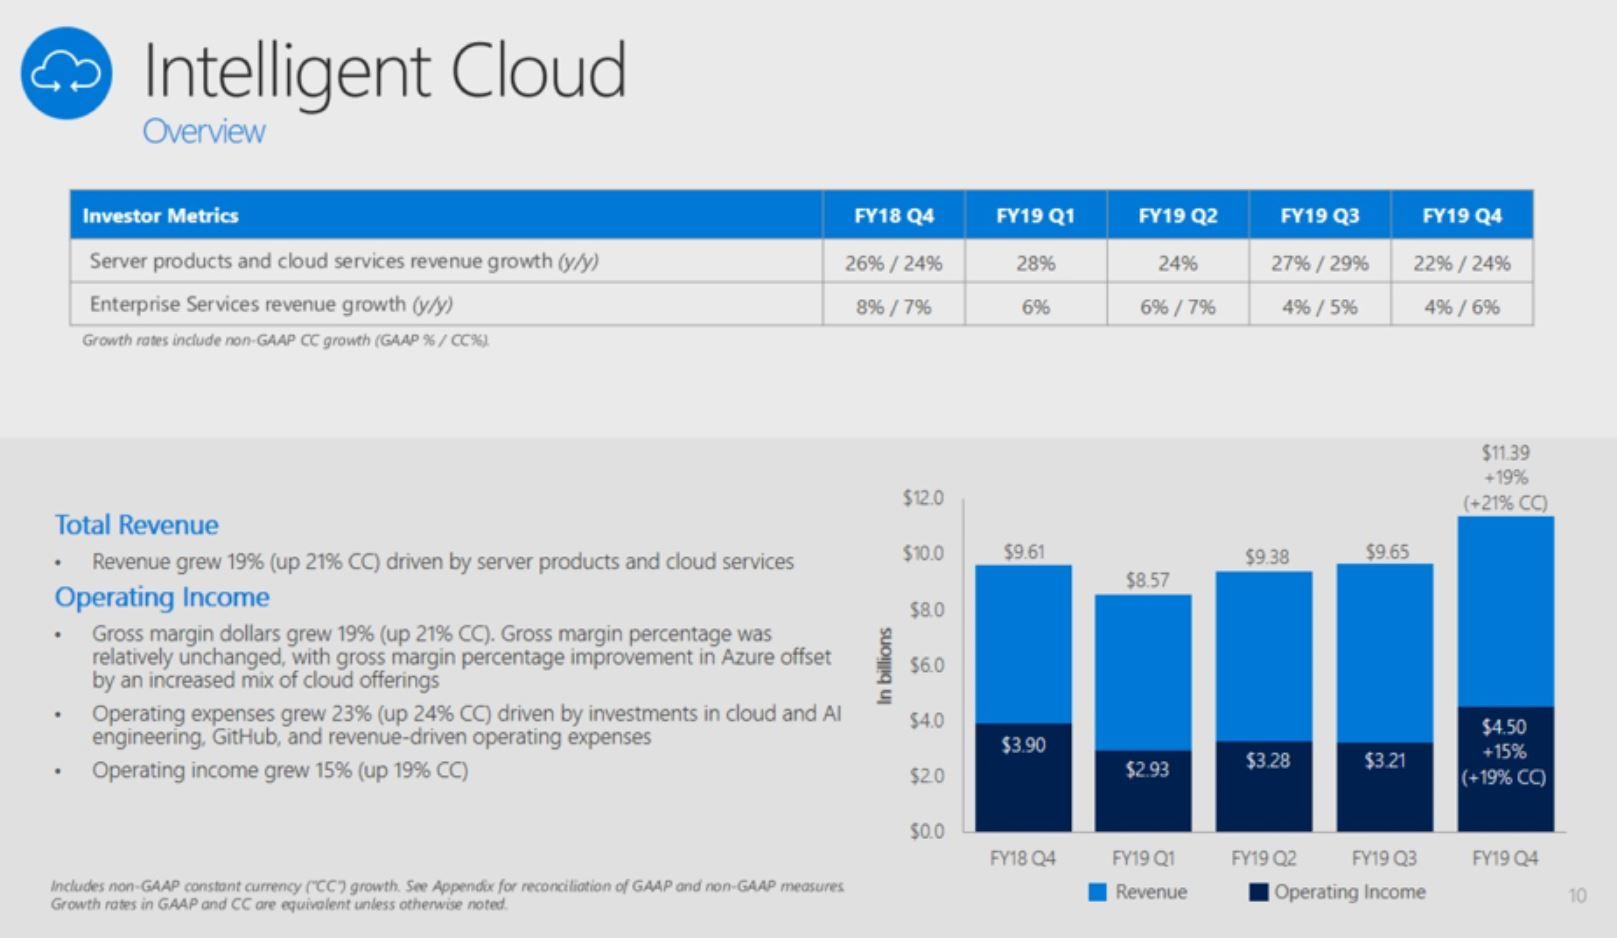The width and height of the screenshot is (1617, 938).
Task: Click the 28% cell under FY19 Q1
Action: (1035, 263)
